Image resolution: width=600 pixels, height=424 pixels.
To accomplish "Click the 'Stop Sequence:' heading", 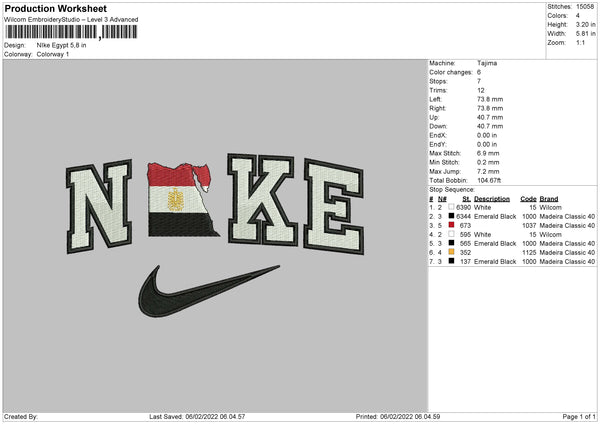I will [452, 189].
